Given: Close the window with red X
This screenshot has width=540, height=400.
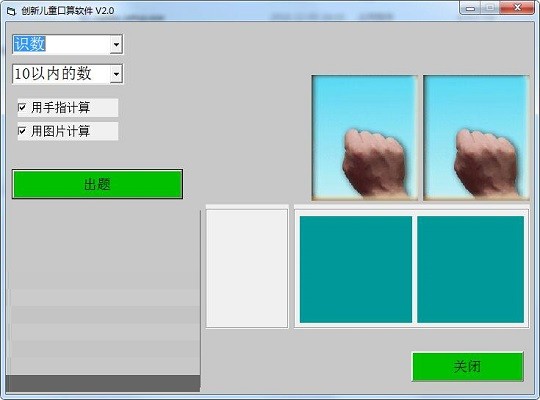Looking at the screenshot, I should pyautogui.click(x=517, y=8).
